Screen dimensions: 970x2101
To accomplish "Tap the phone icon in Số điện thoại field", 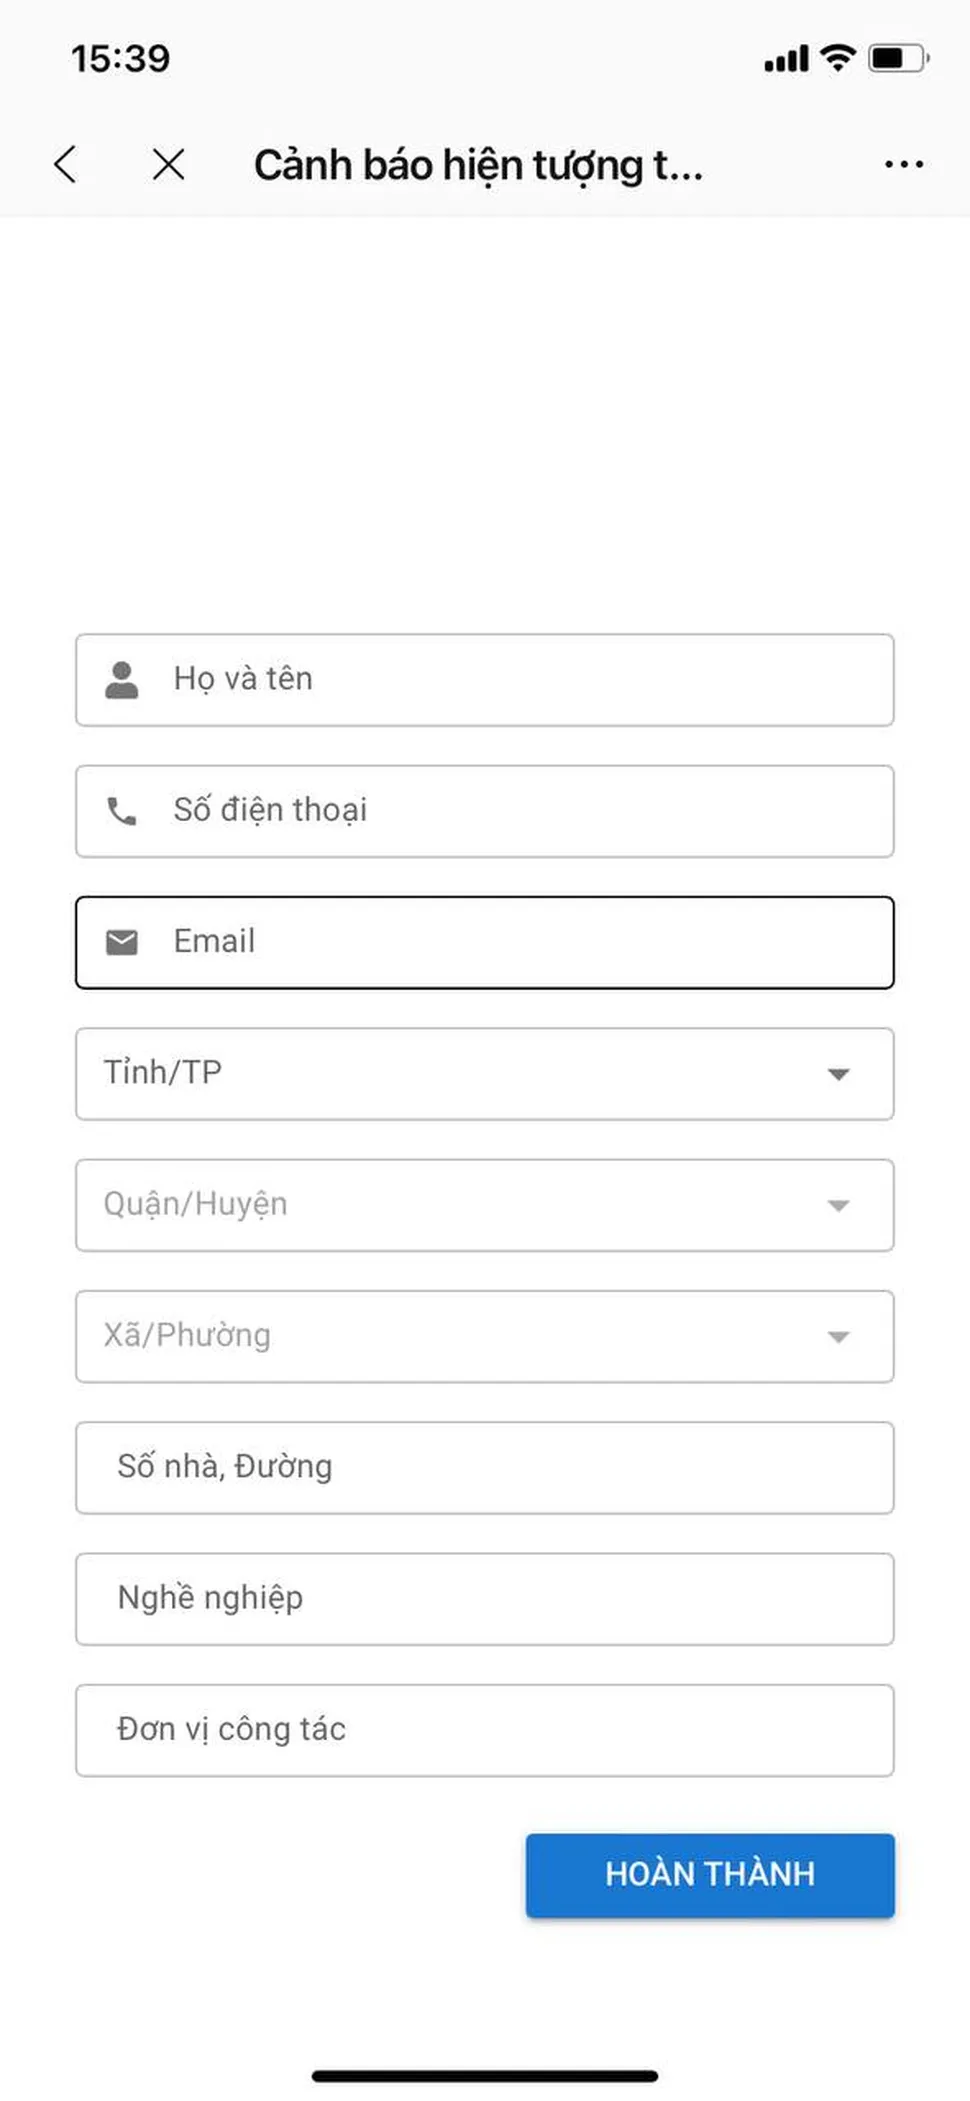I will pyautogui.click(x=121, y=811).
